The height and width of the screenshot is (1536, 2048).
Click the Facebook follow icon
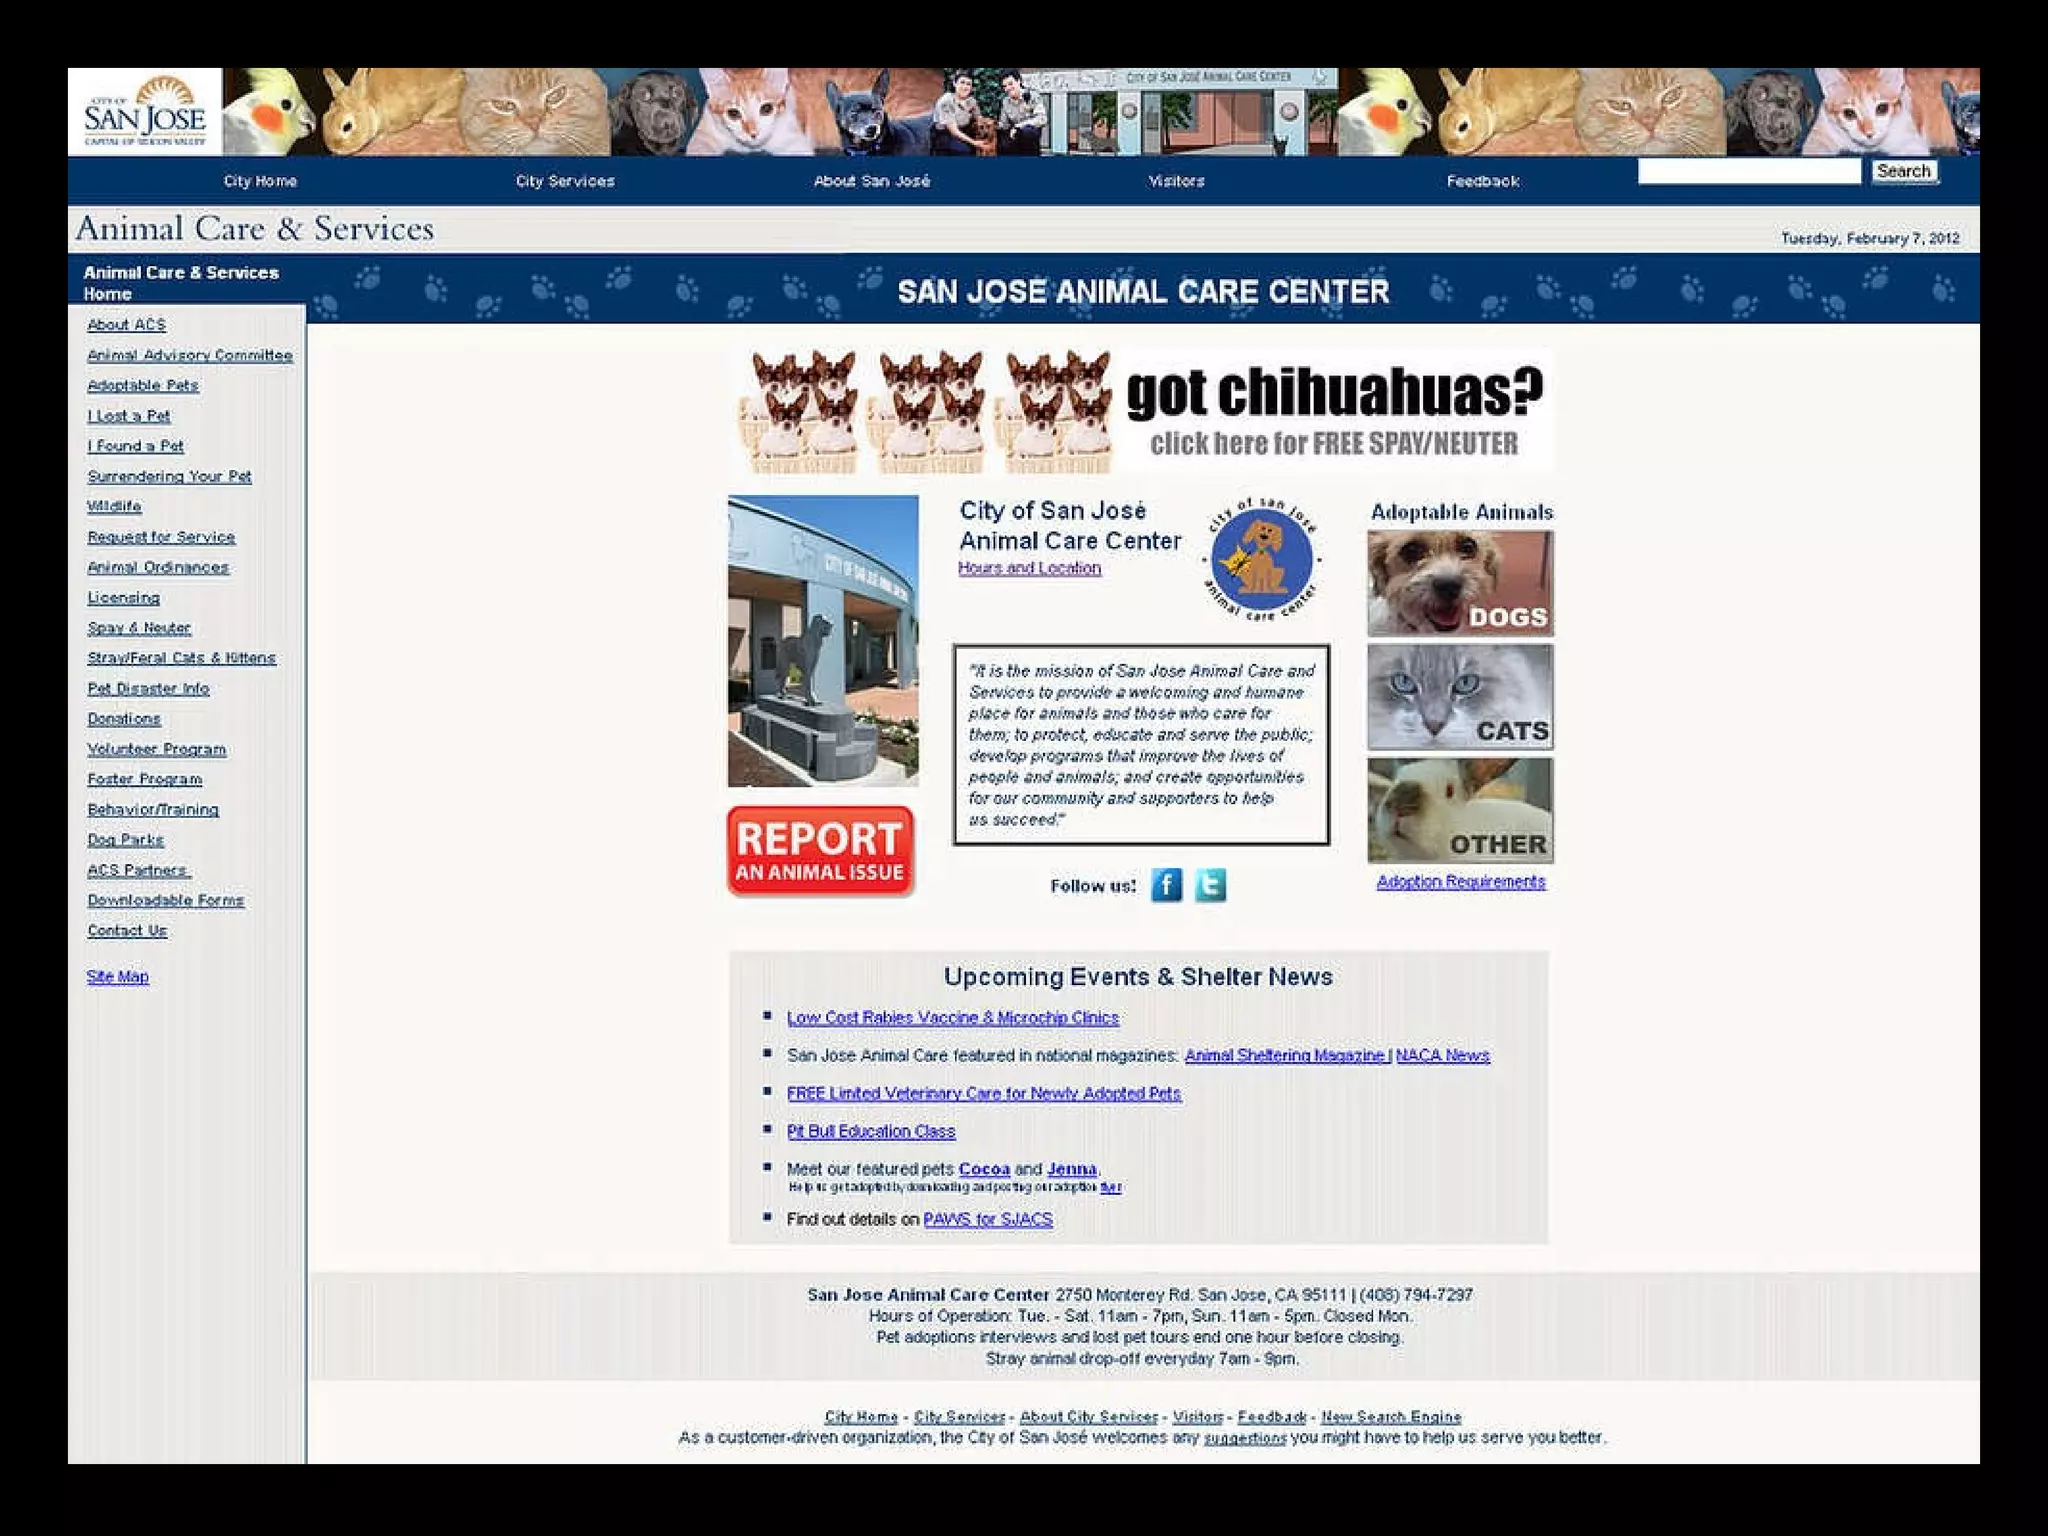(x=1166, y=885)
